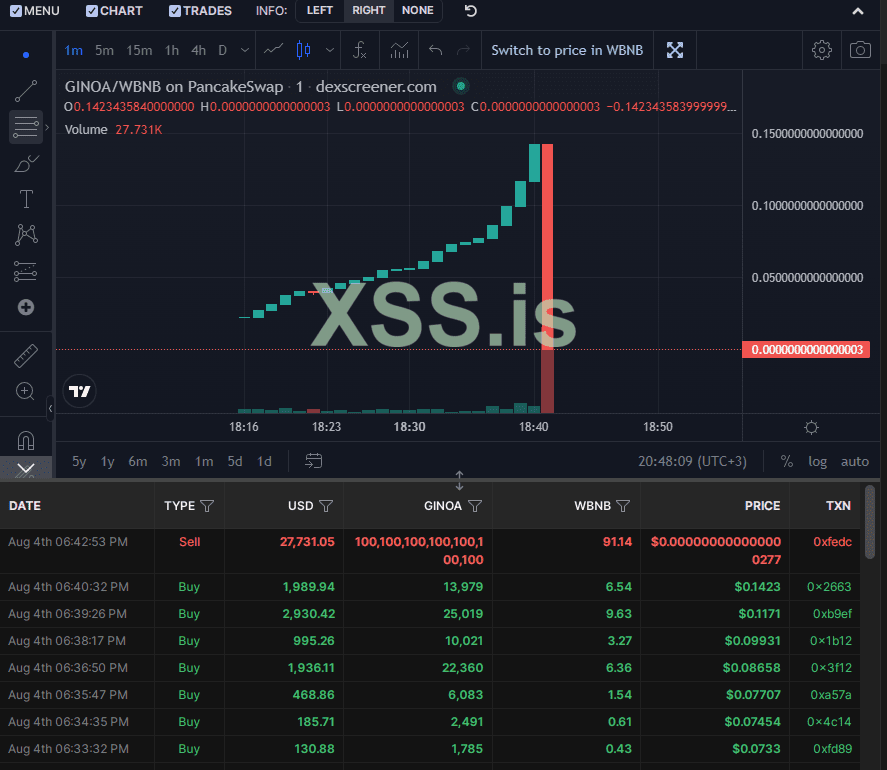This screenshot has width=887, height=770.
Task: Collapse the drawing toolbar arrow
Action: coord(50,407)
